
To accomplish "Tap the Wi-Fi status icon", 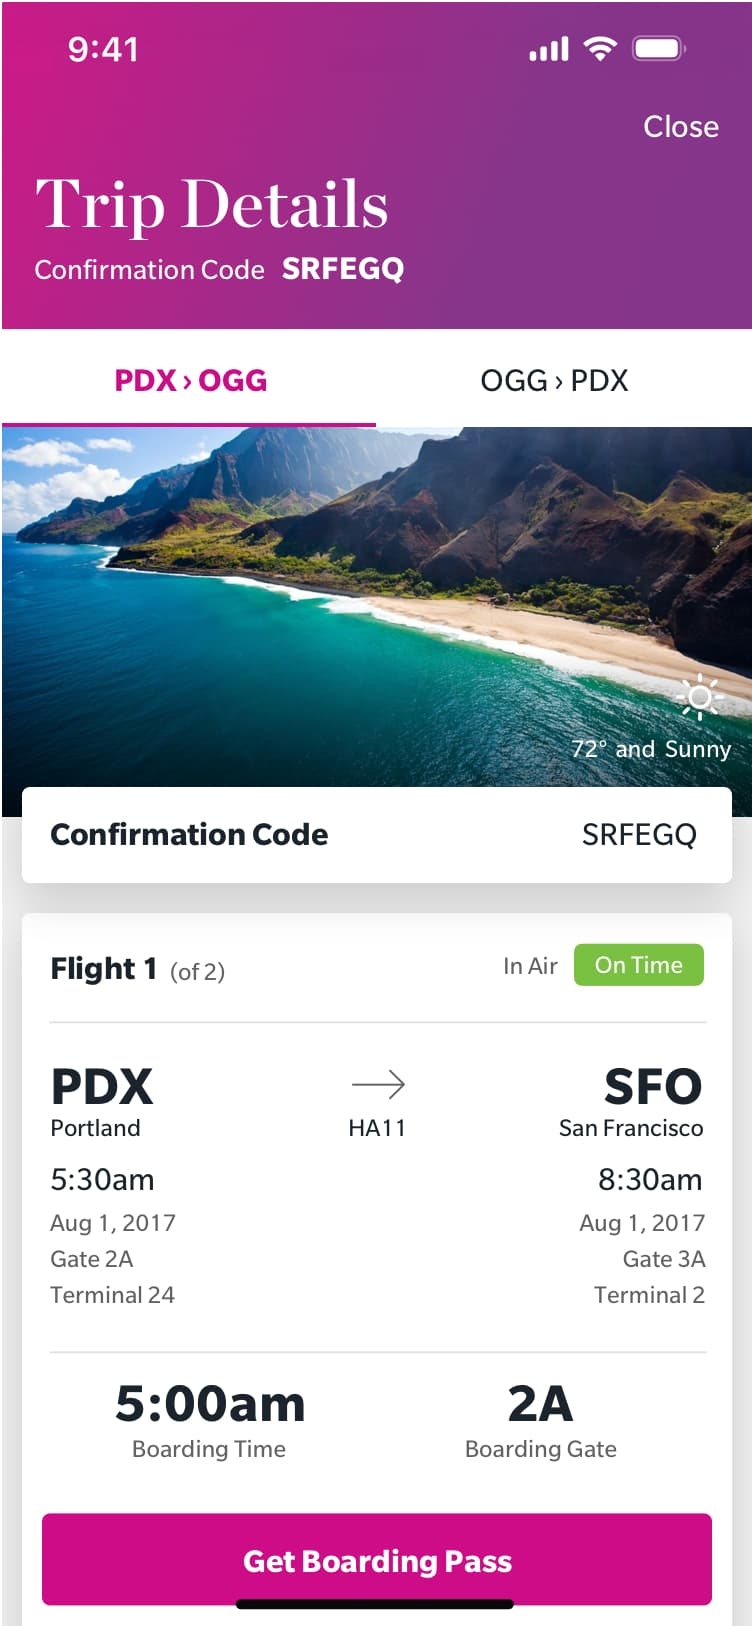I will [x=600, y=48].
